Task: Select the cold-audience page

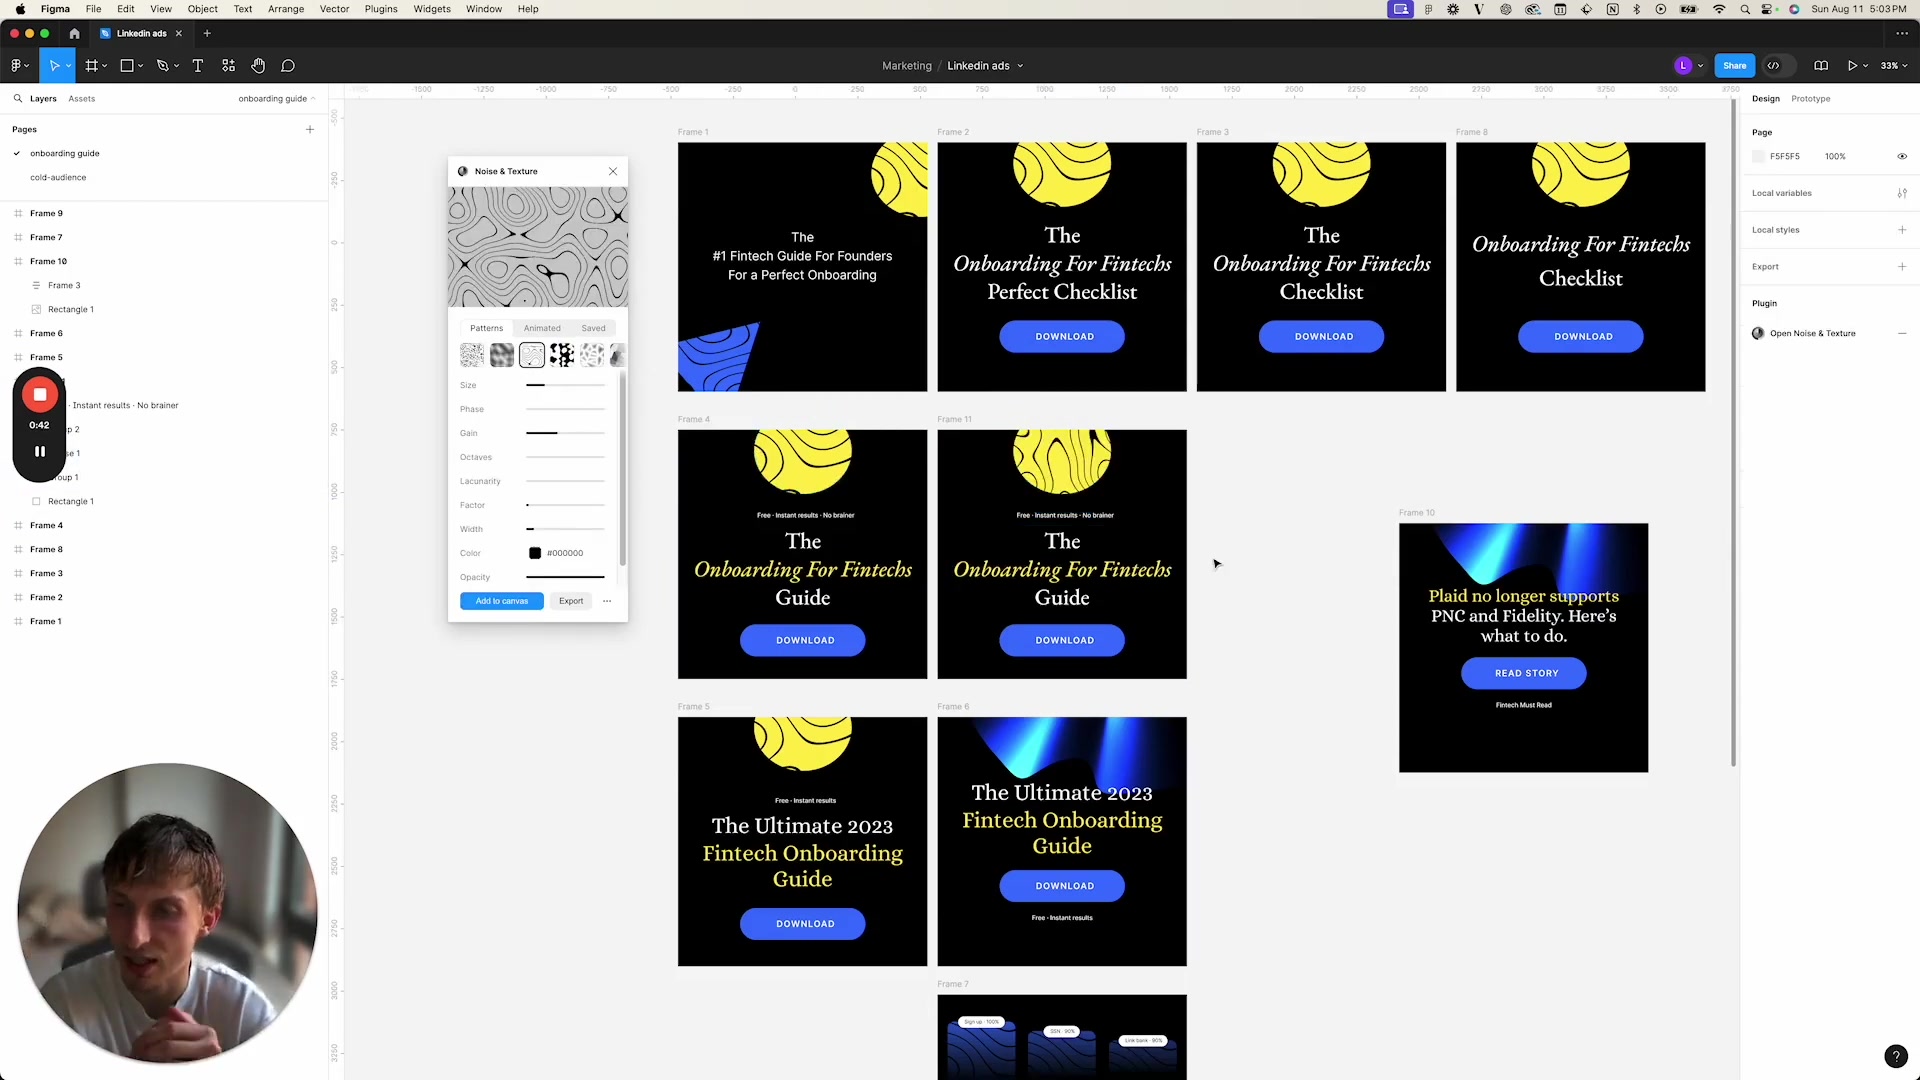Action: [58, 178]
